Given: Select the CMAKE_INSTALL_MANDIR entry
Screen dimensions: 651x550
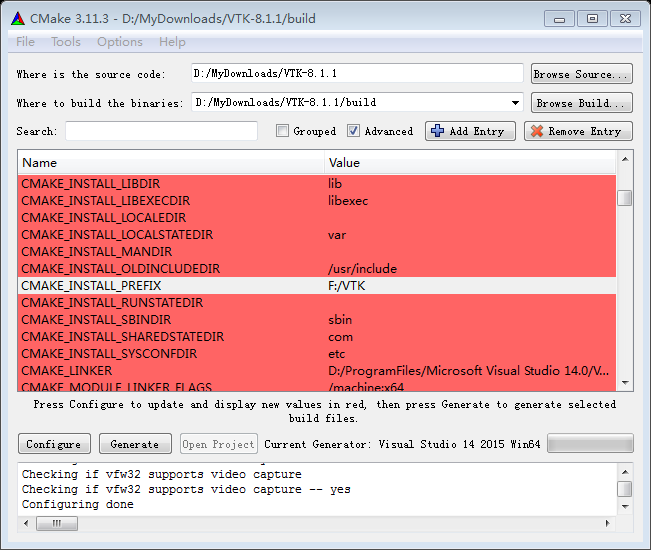Looking at the screenshot, I should click(x=317, y=252).
